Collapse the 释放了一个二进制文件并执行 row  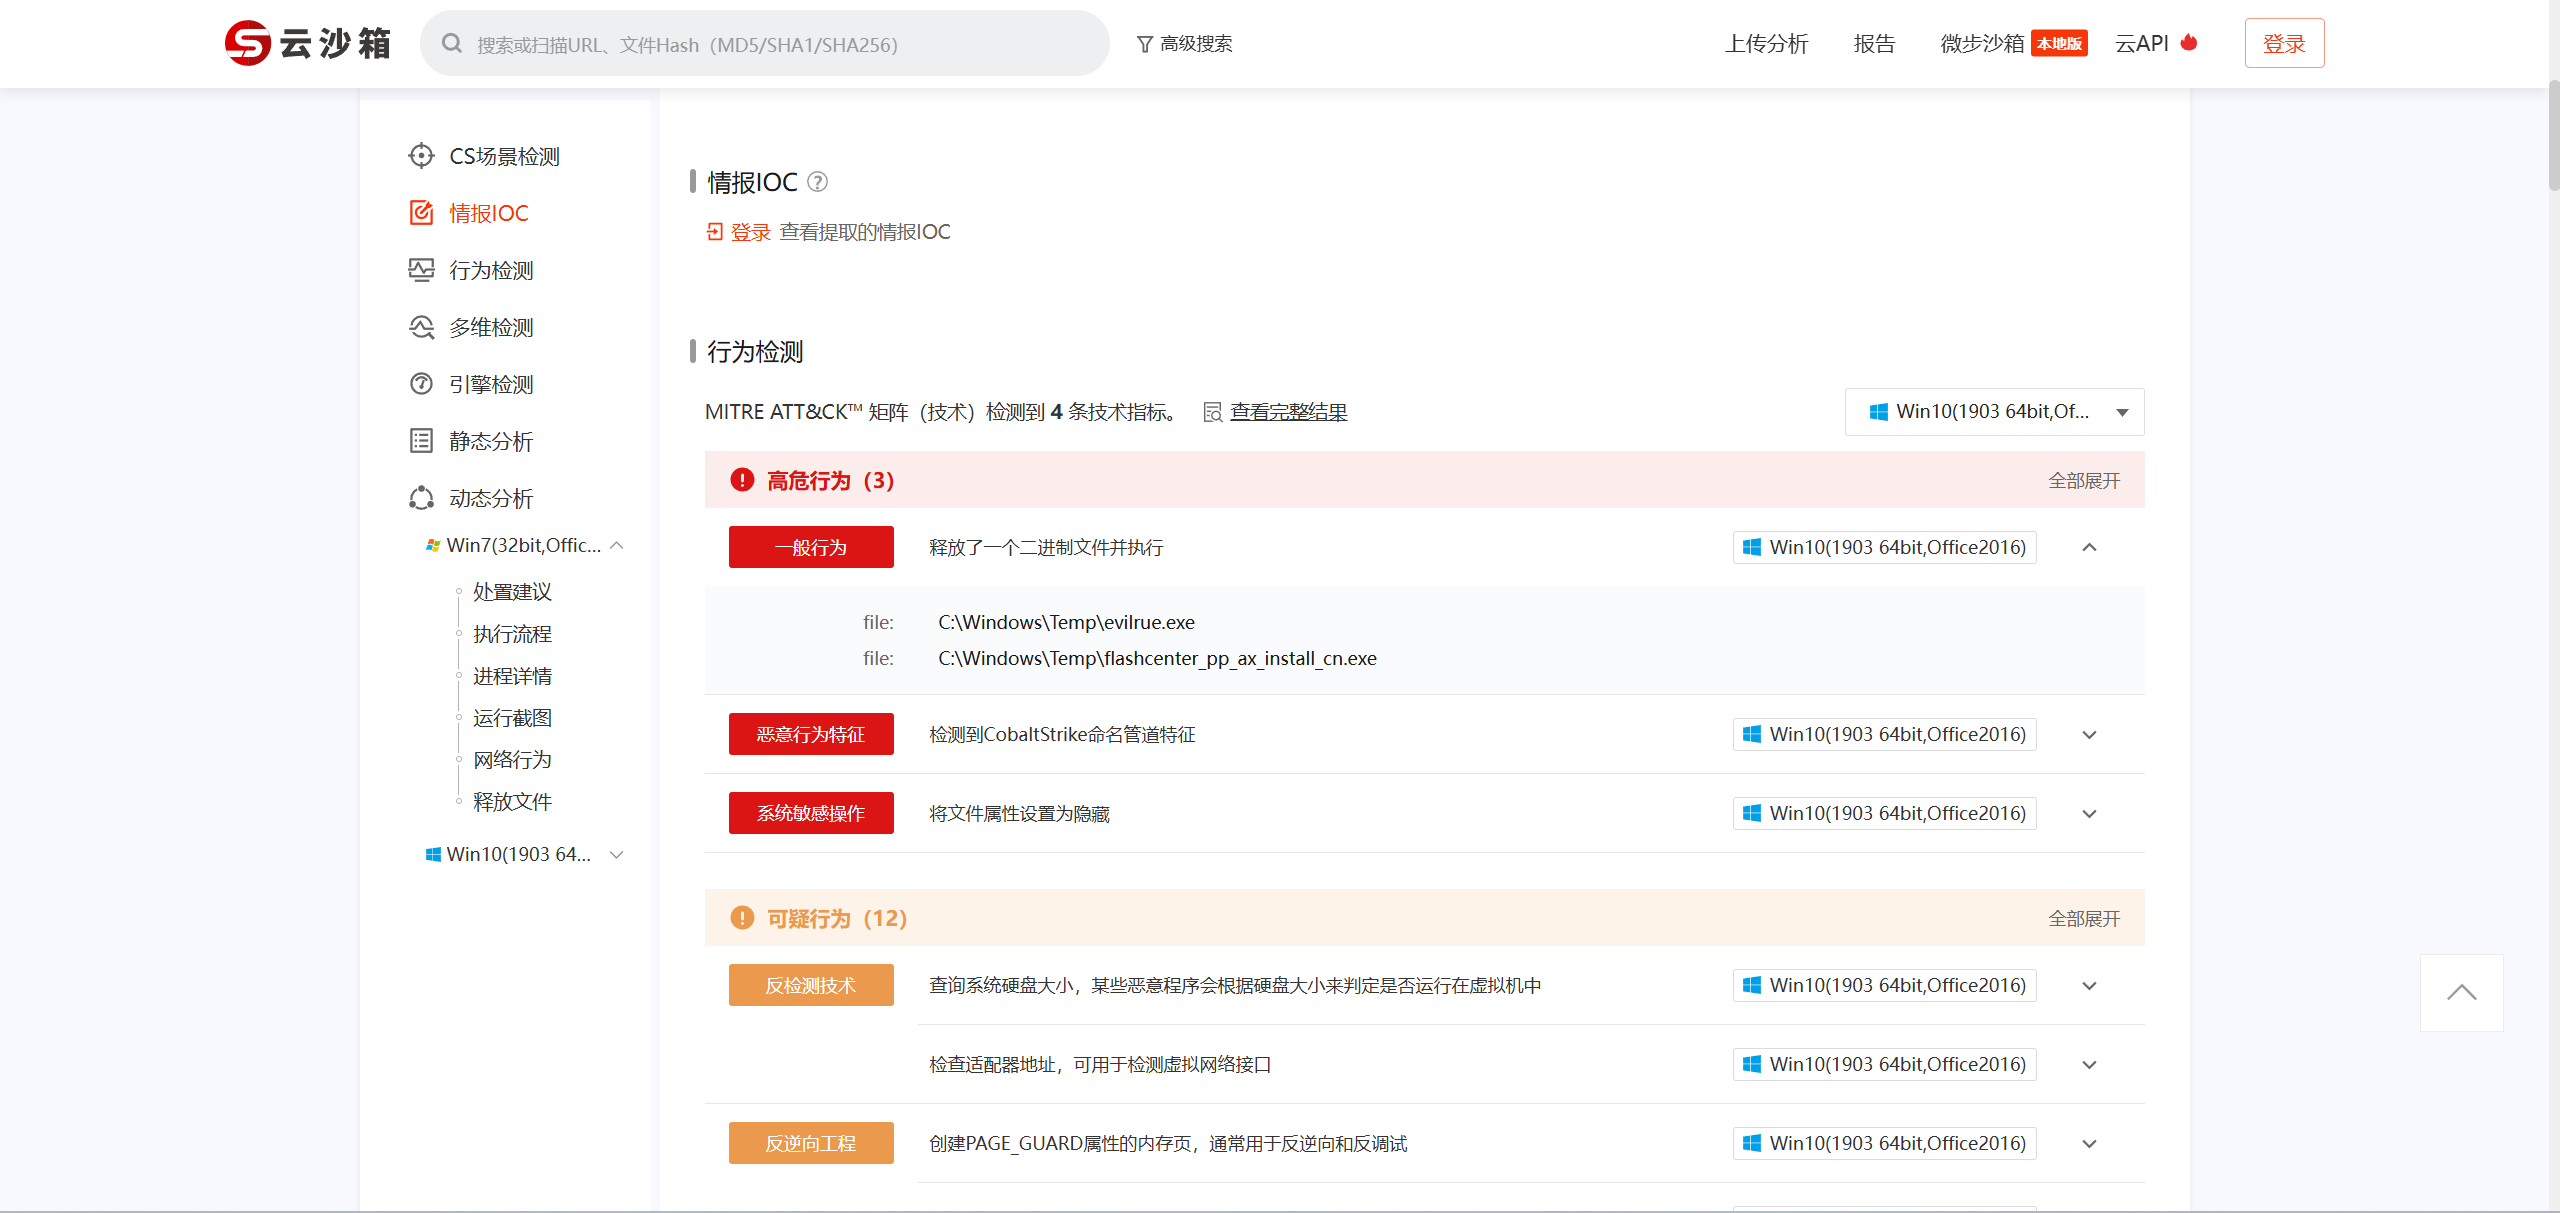(2089, 547)
